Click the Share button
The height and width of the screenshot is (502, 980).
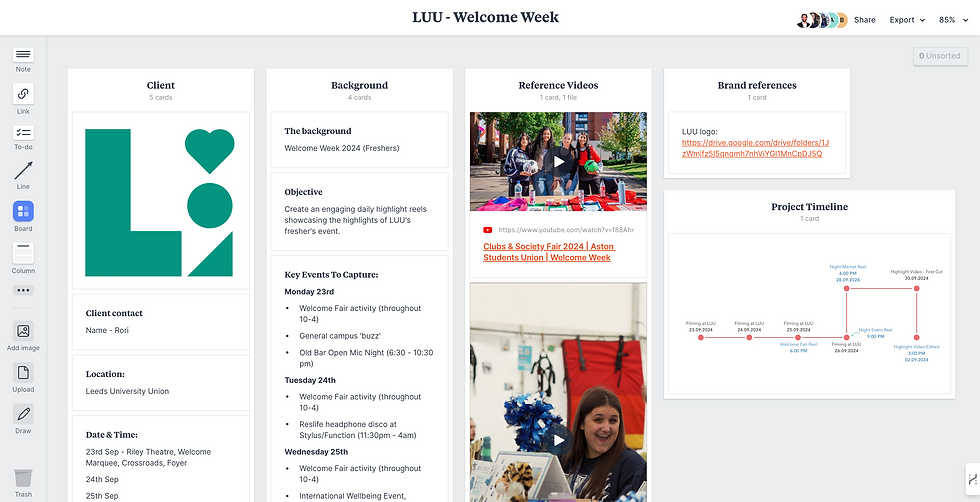864,20
